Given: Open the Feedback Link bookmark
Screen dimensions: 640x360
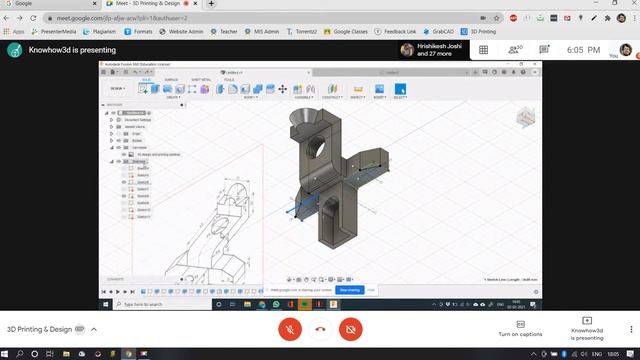Looking at the screenshot, I should click(395, 31).
